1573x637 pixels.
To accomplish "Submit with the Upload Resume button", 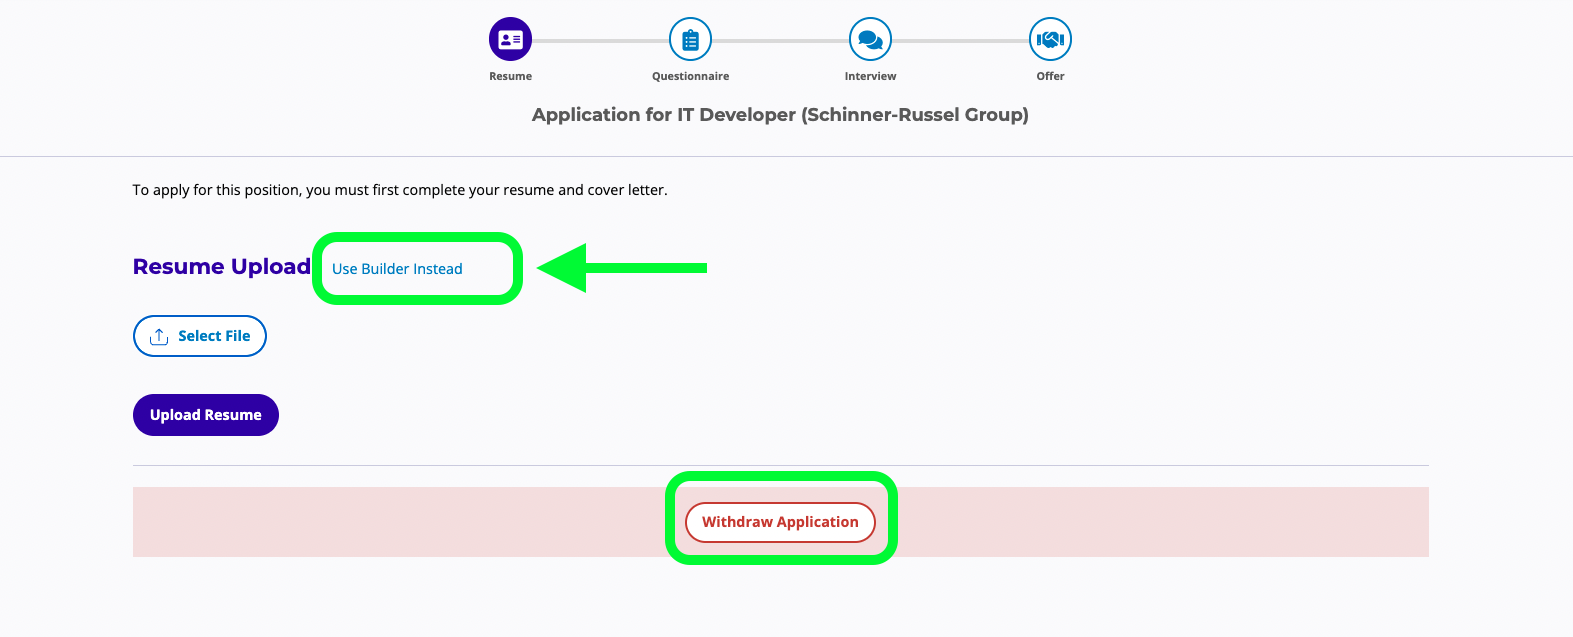I will (206, 415).
